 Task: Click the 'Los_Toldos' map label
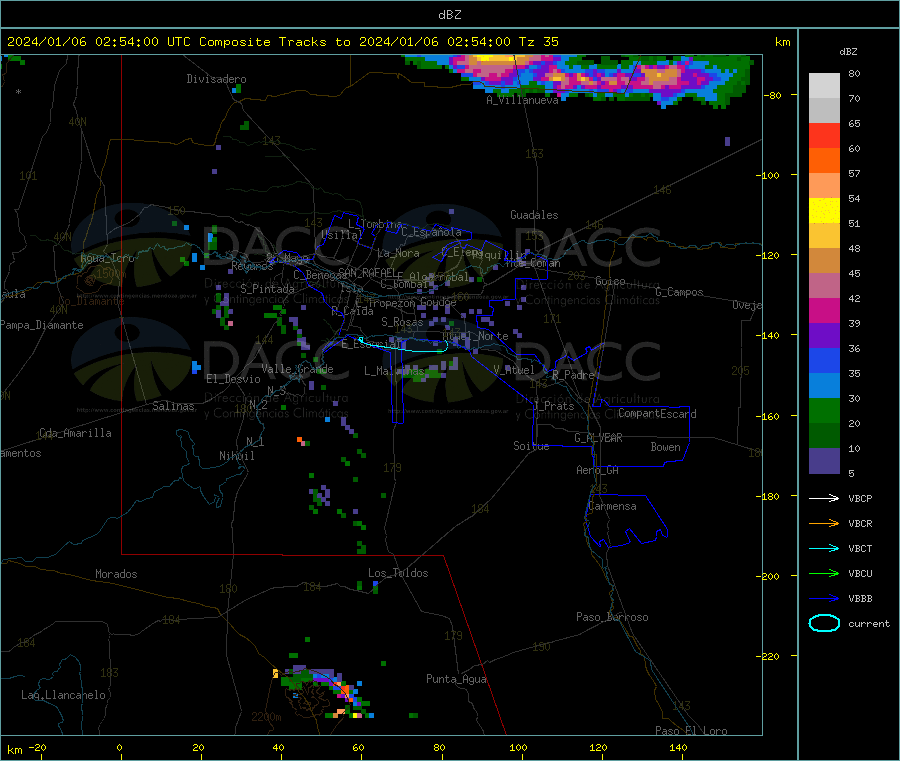pyautogui.click(x=398, y=573)
